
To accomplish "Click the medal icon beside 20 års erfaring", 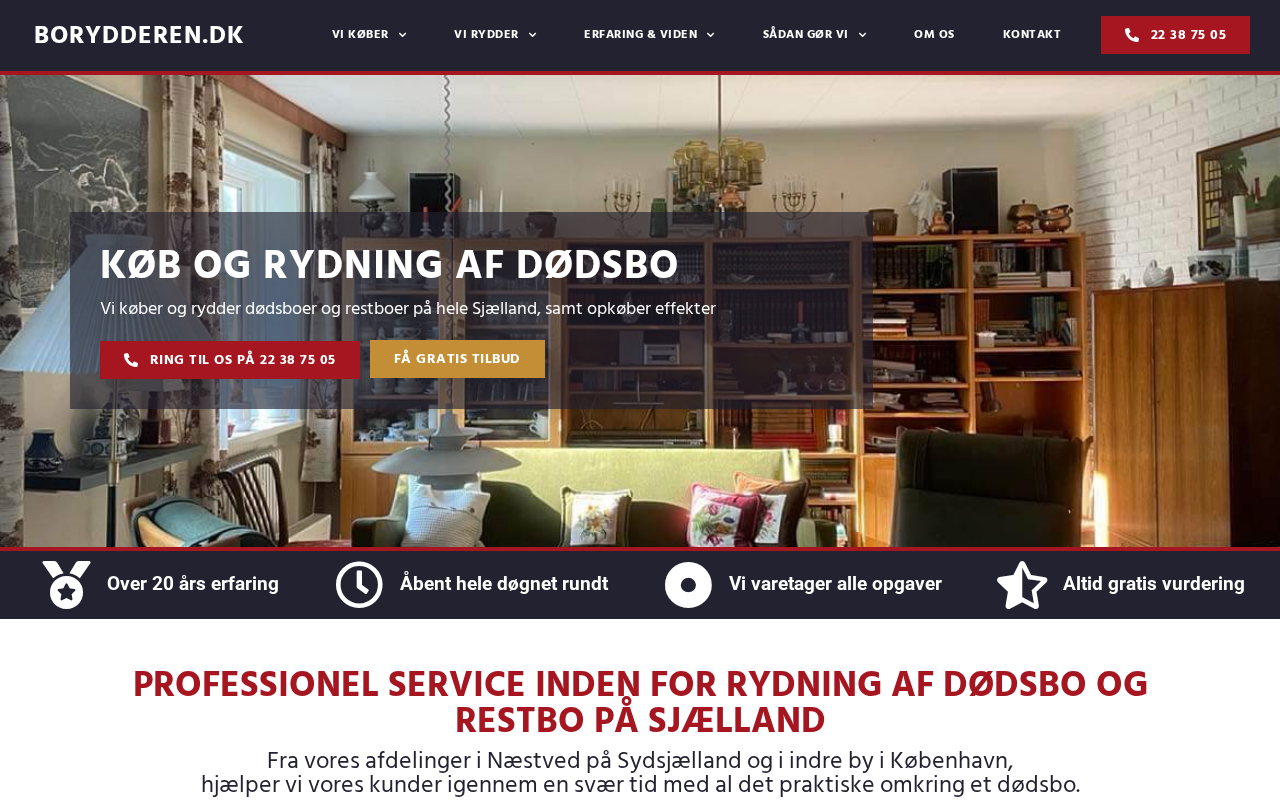I will 66,584.
